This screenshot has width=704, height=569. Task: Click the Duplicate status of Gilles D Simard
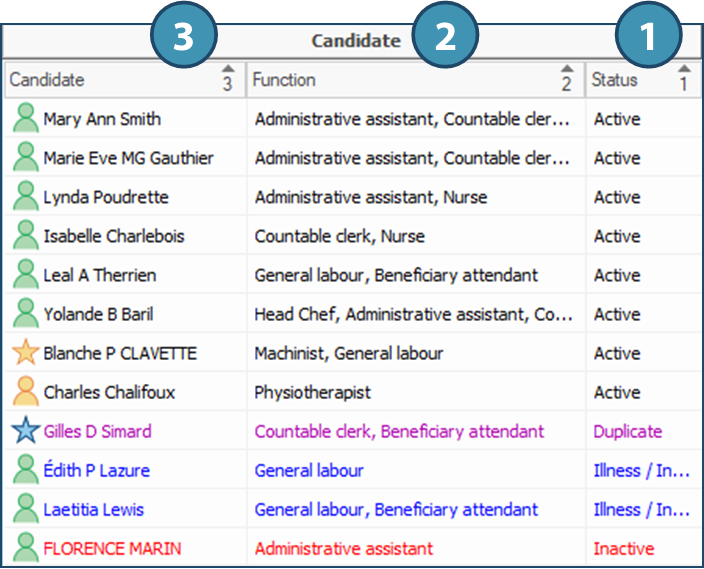click(628, 431)
